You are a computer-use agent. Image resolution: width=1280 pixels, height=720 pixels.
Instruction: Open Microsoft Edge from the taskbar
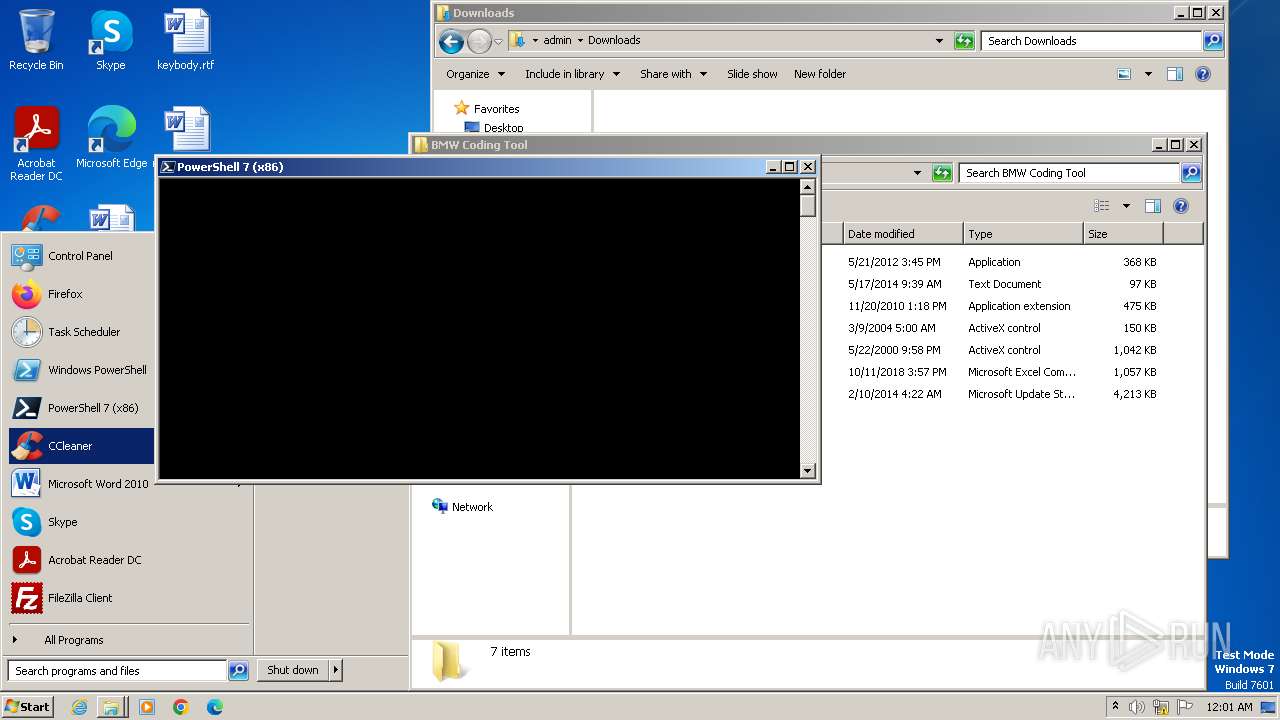[x=215, y=707]
